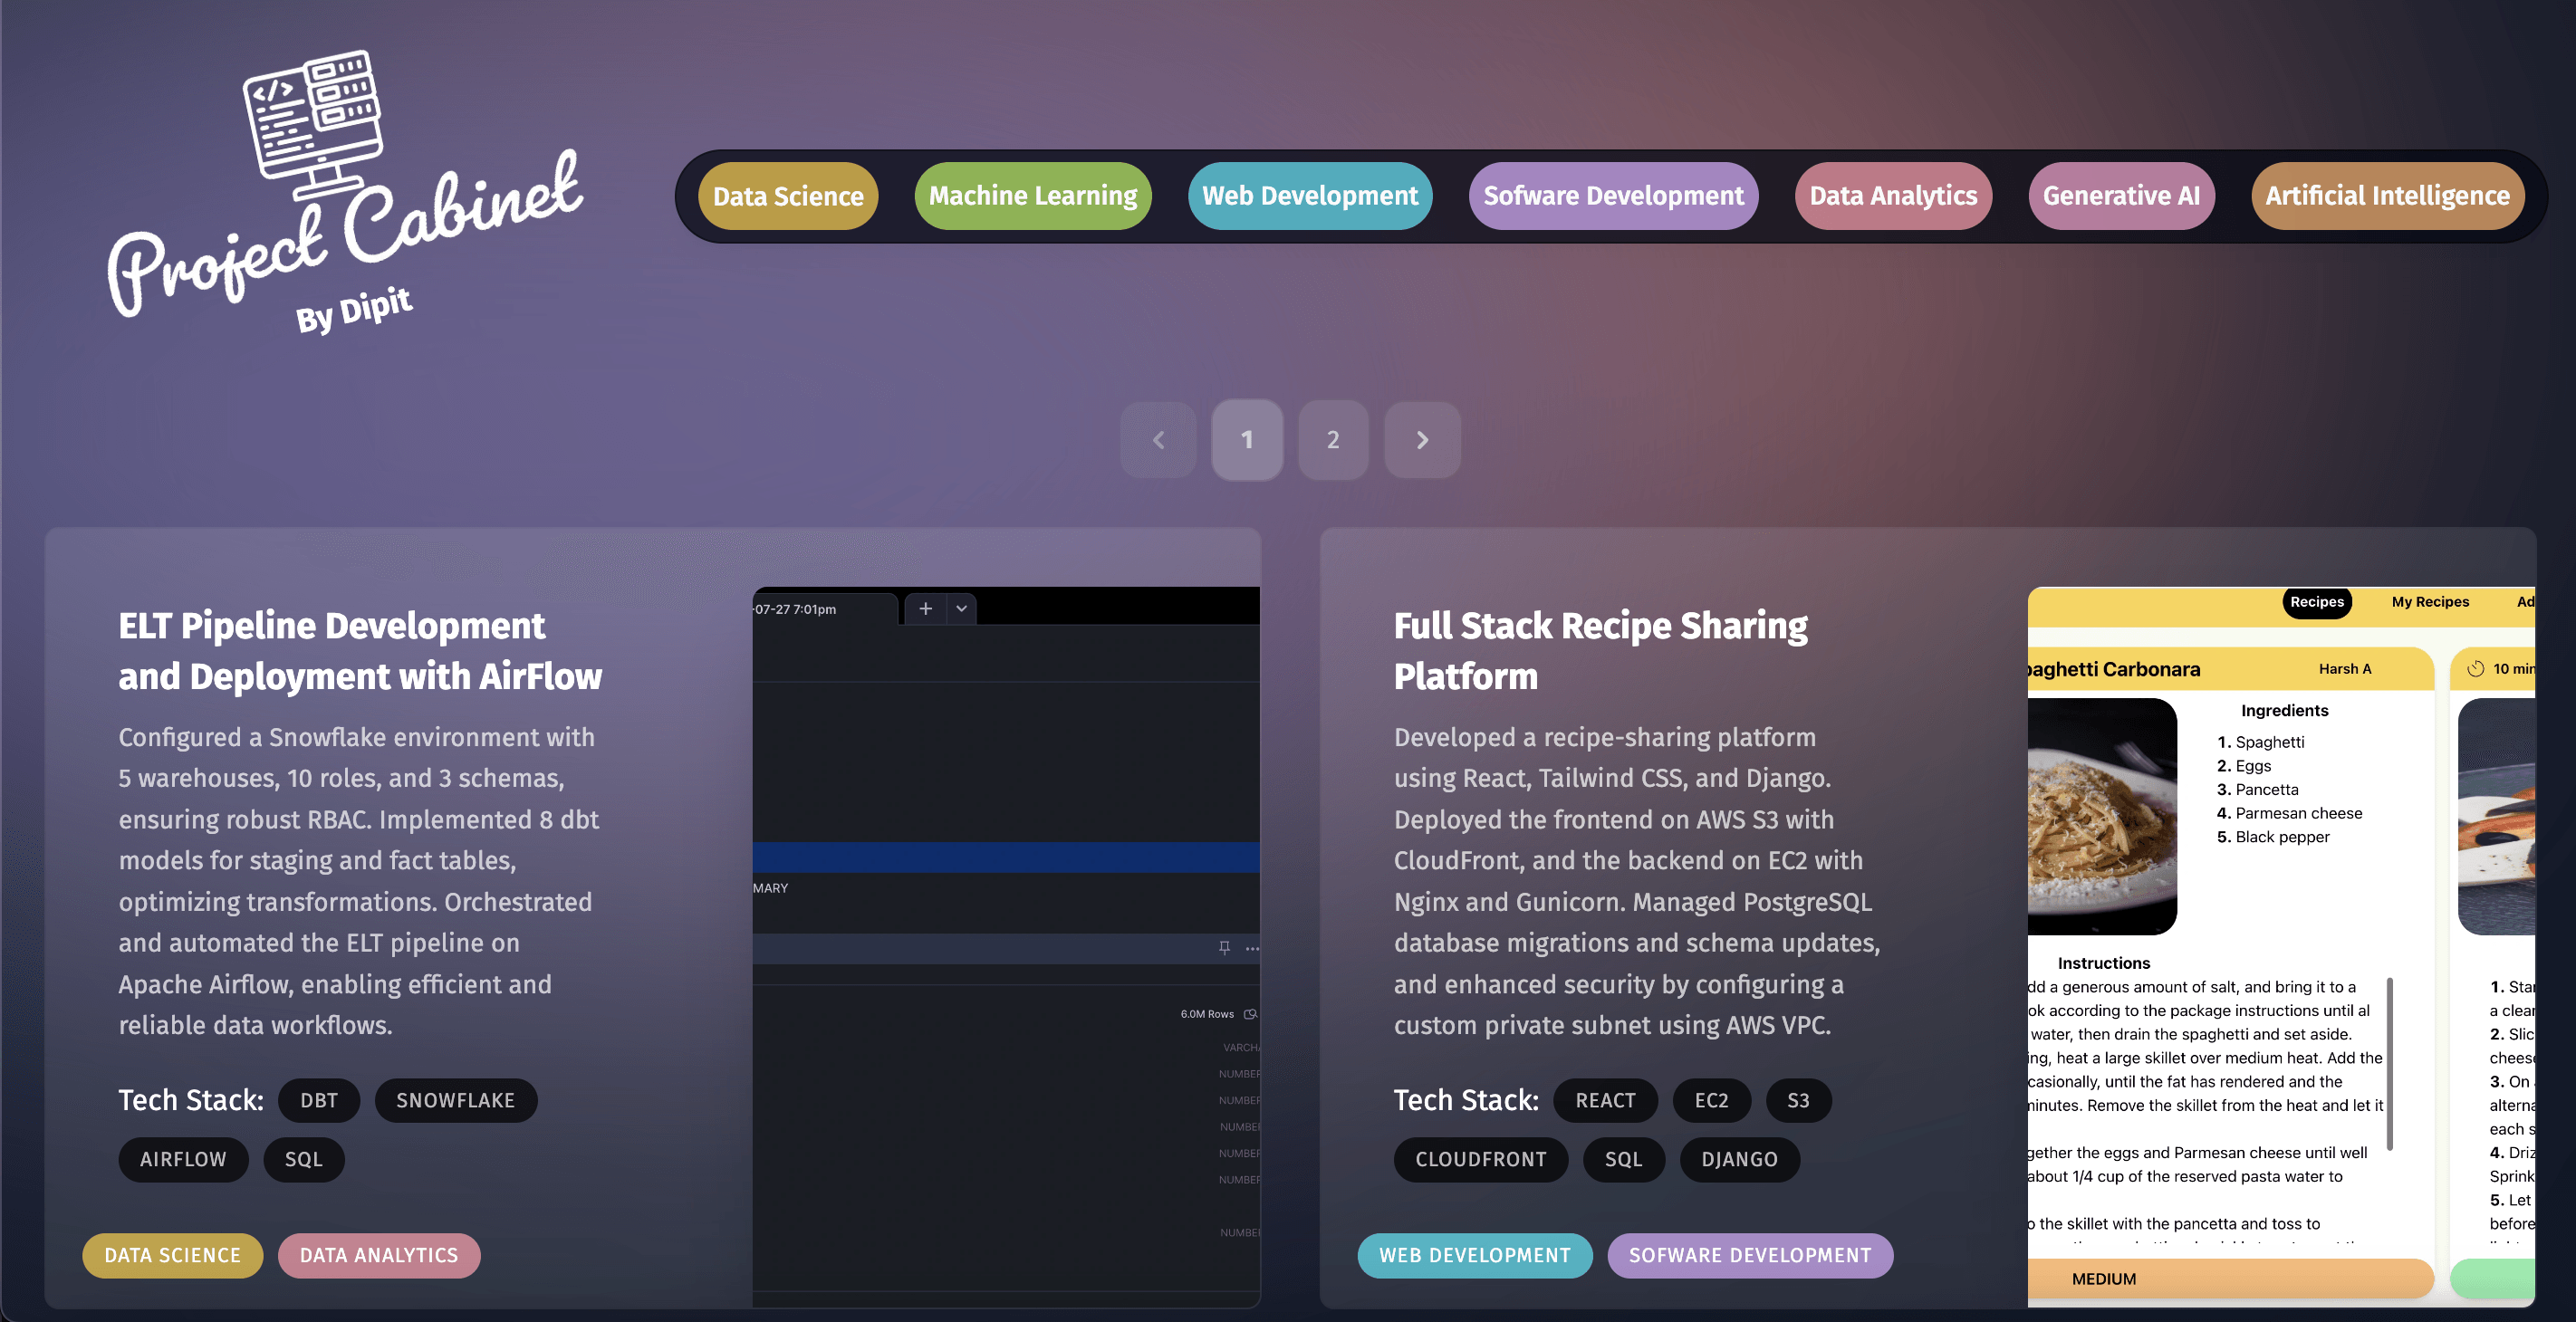Click SQL chip on Recipe Platform card

pos(1624,1159)
